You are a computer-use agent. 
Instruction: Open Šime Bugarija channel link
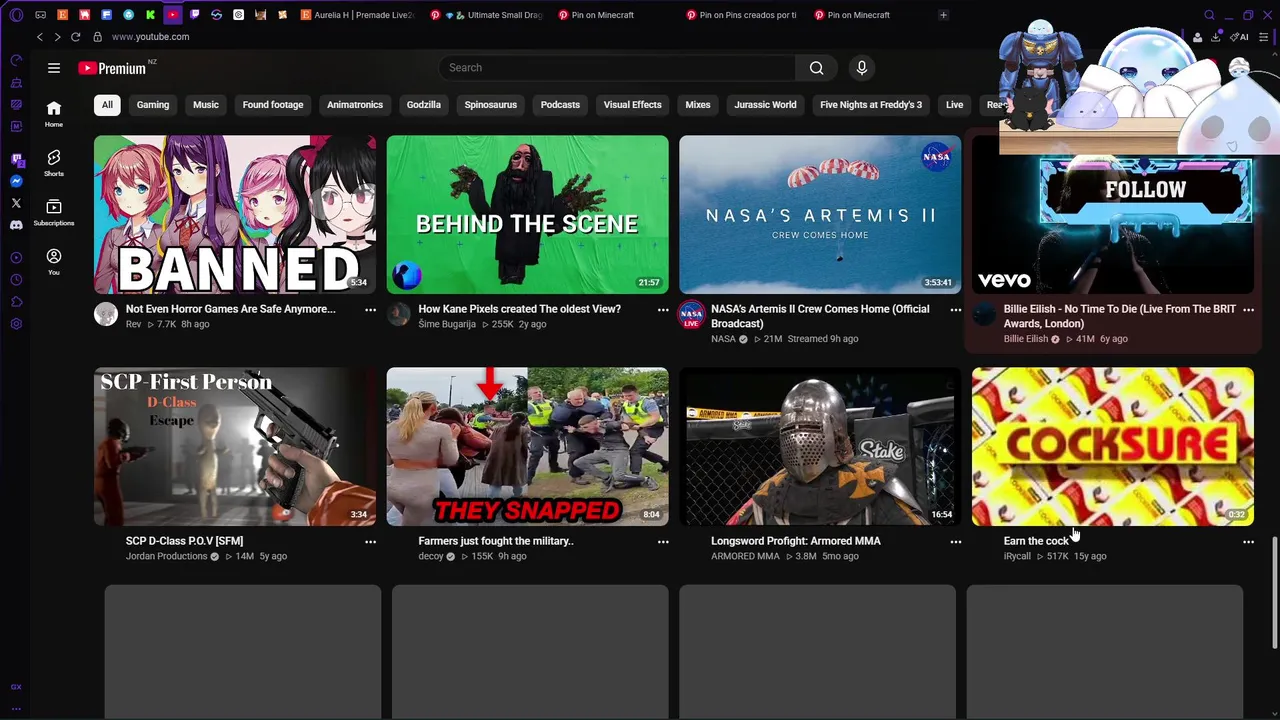(447, 324)
